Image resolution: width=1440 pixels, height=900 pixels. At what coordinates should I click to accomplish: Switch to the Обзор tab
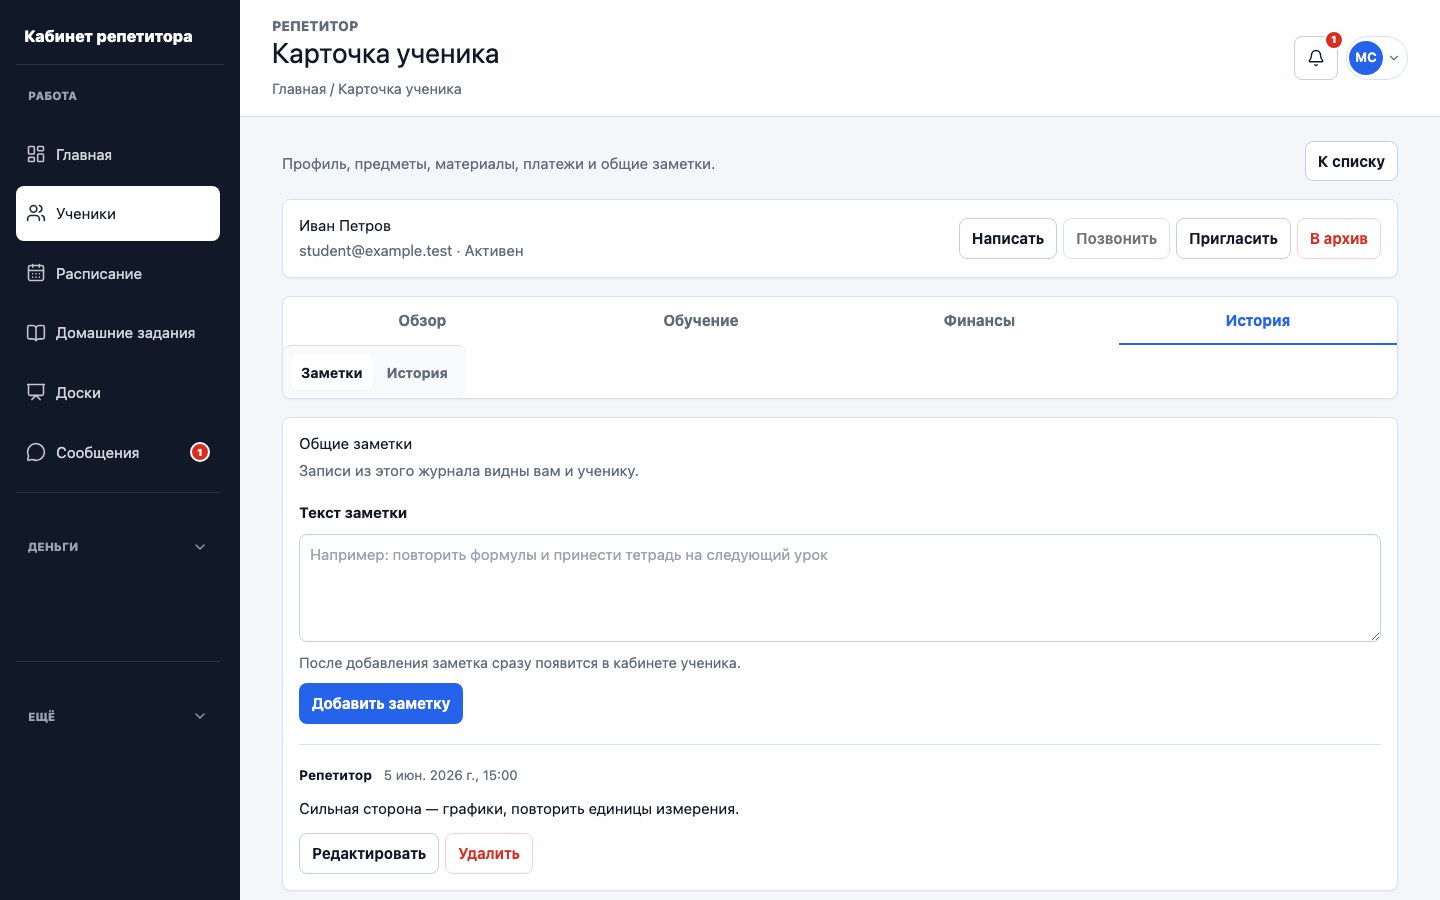coord(422,321)
